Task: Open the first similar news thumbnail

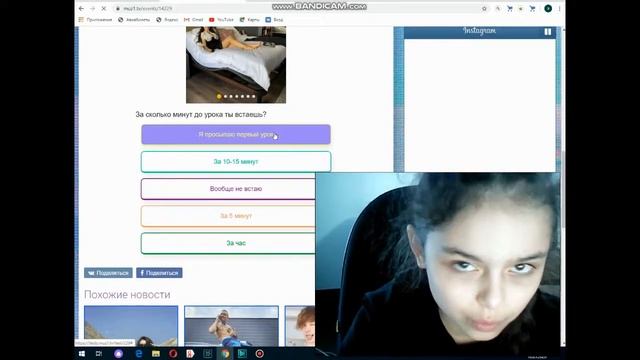Action: tap(131, 326)
